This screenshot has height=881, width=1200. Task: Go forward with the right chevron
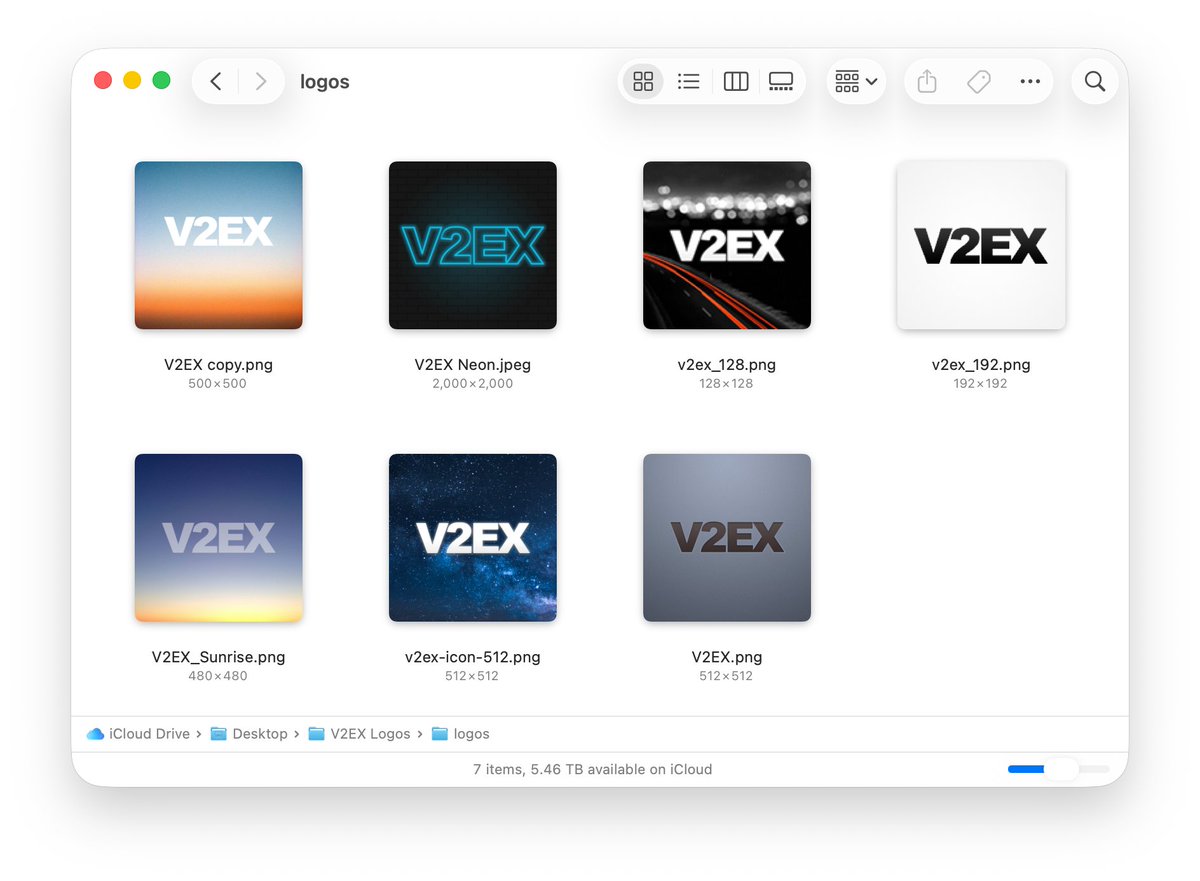click(x=260, y=81)
